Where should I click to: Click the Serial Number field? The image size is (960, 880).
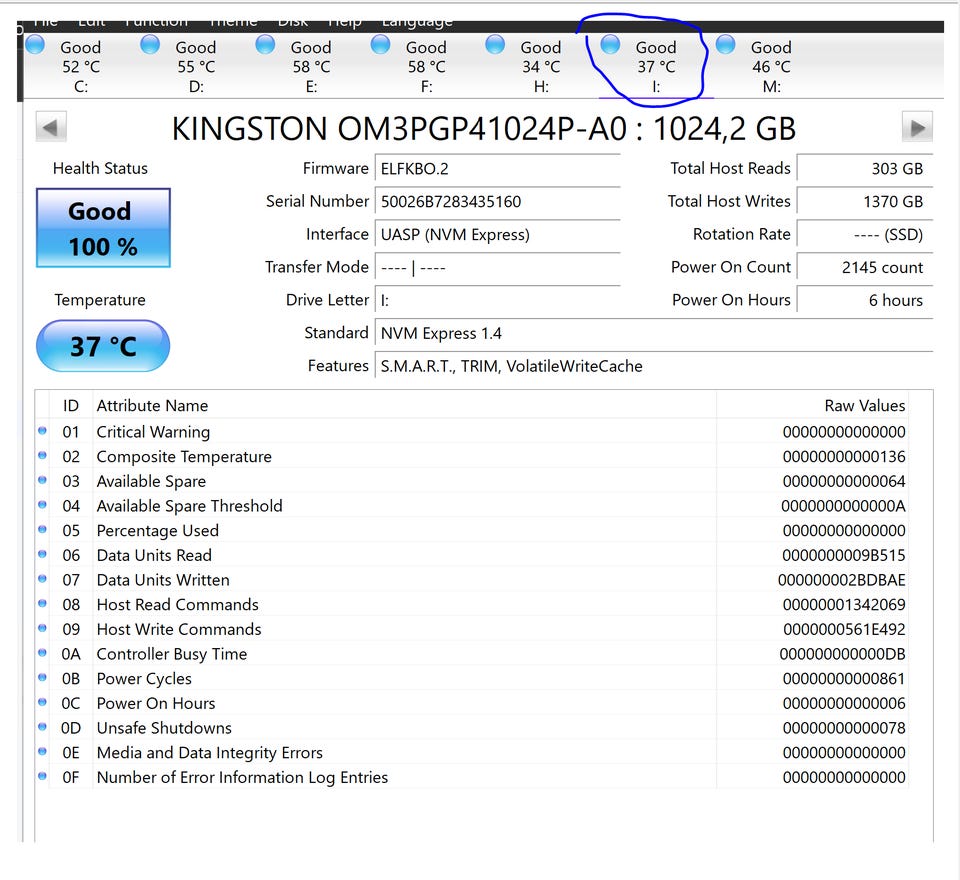[498, 202]
